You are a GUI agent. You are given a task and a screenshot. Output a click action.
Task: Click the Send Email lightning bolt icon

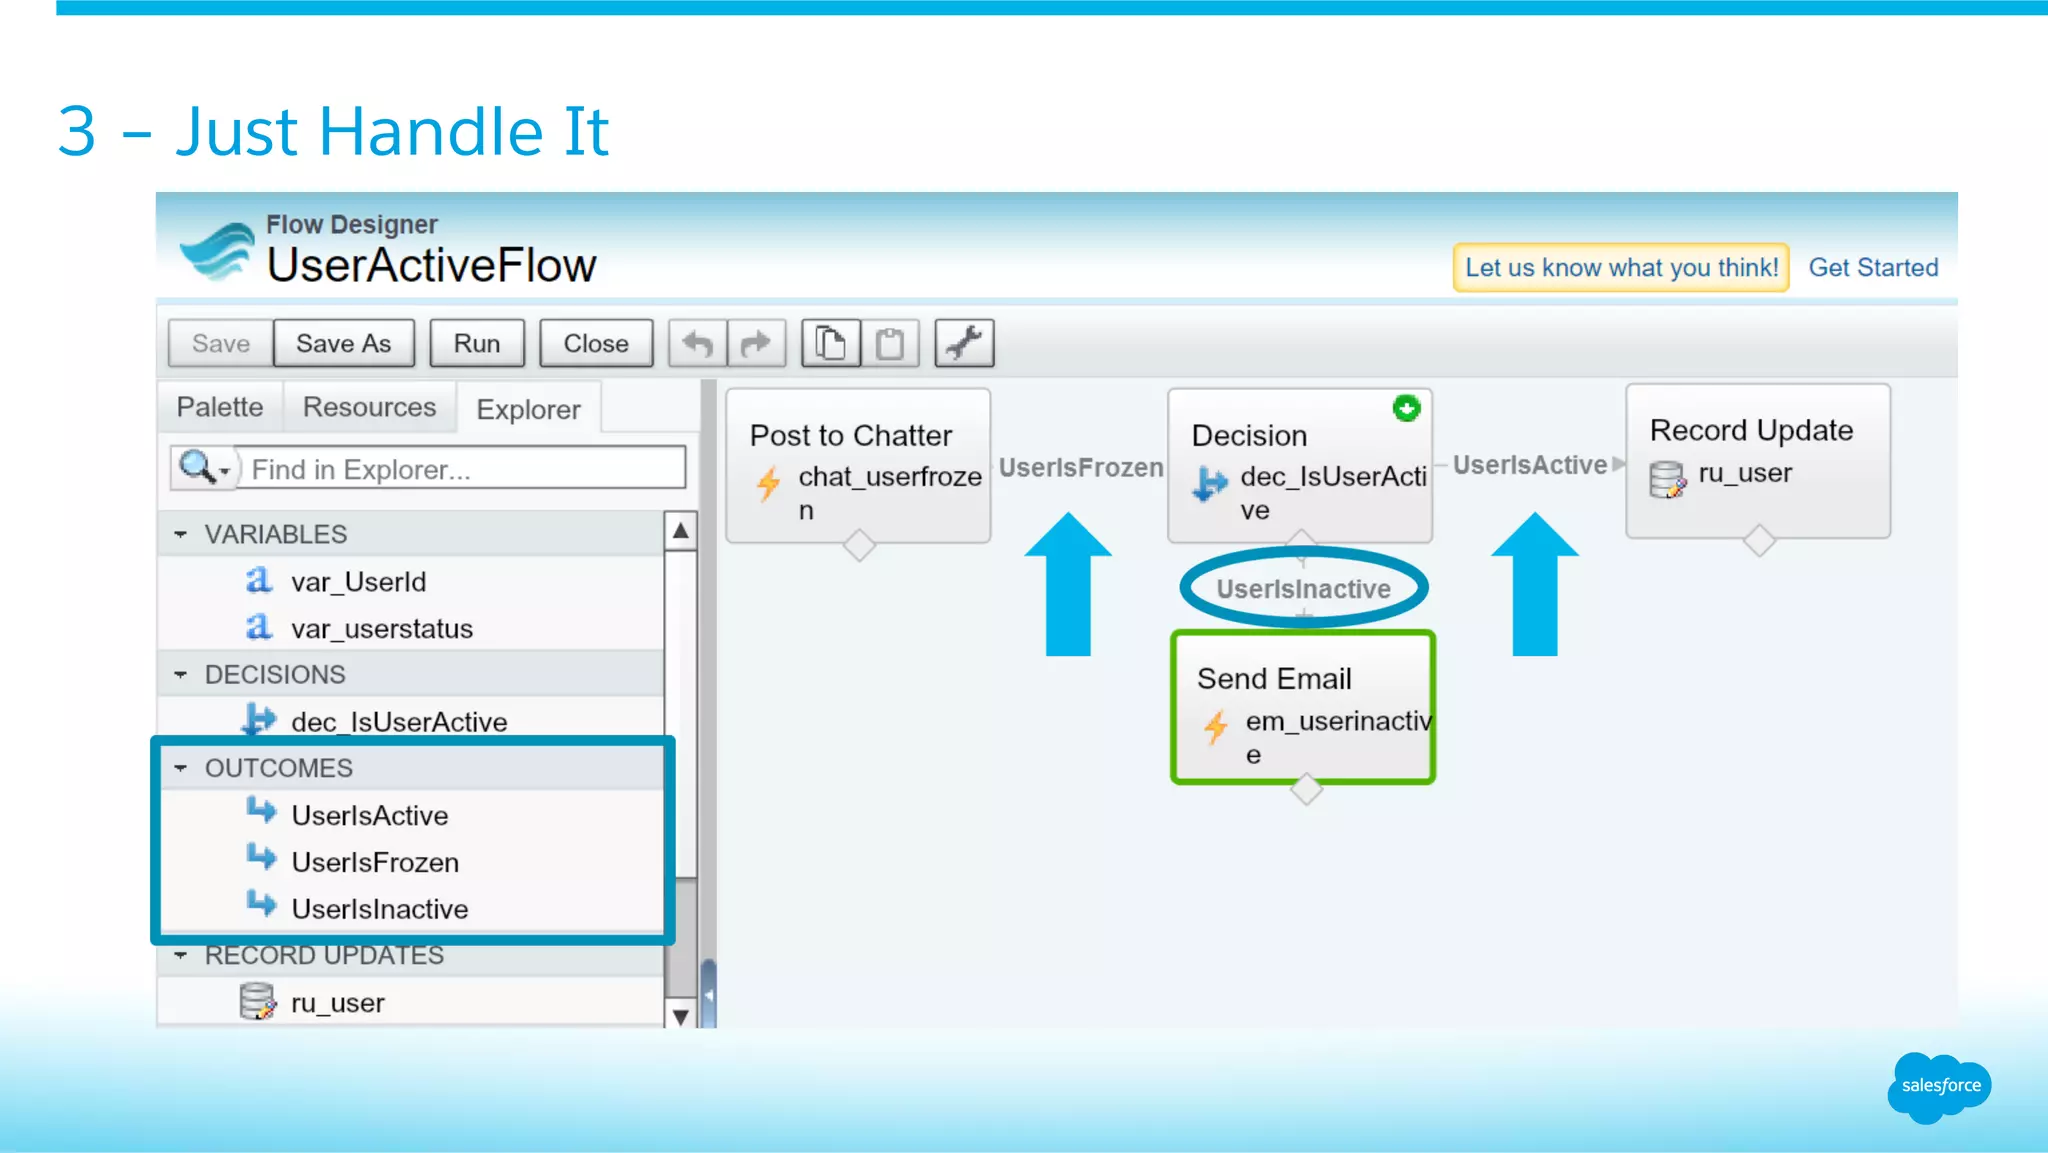[x=1216, y=727]
